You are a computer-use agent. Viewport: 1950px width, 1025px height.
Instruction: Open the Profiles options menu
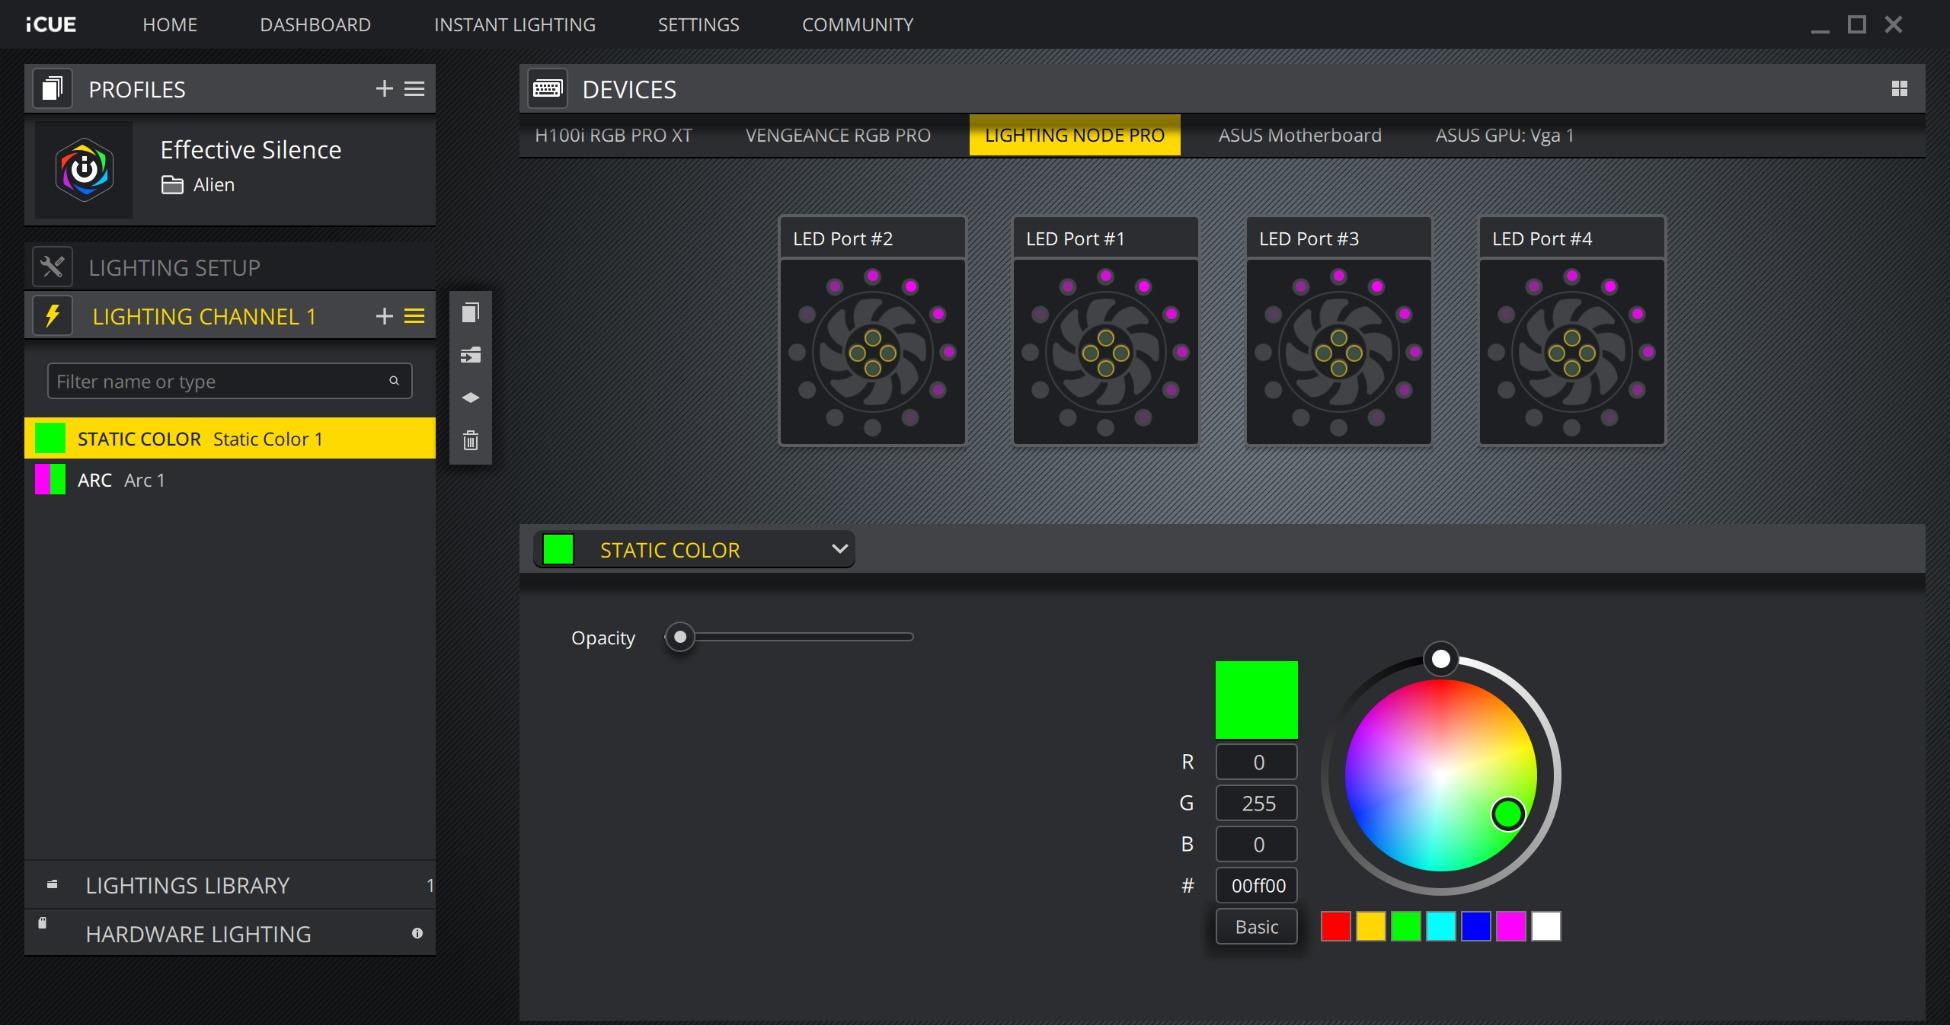pyautogui.click(x=414, y=88)
